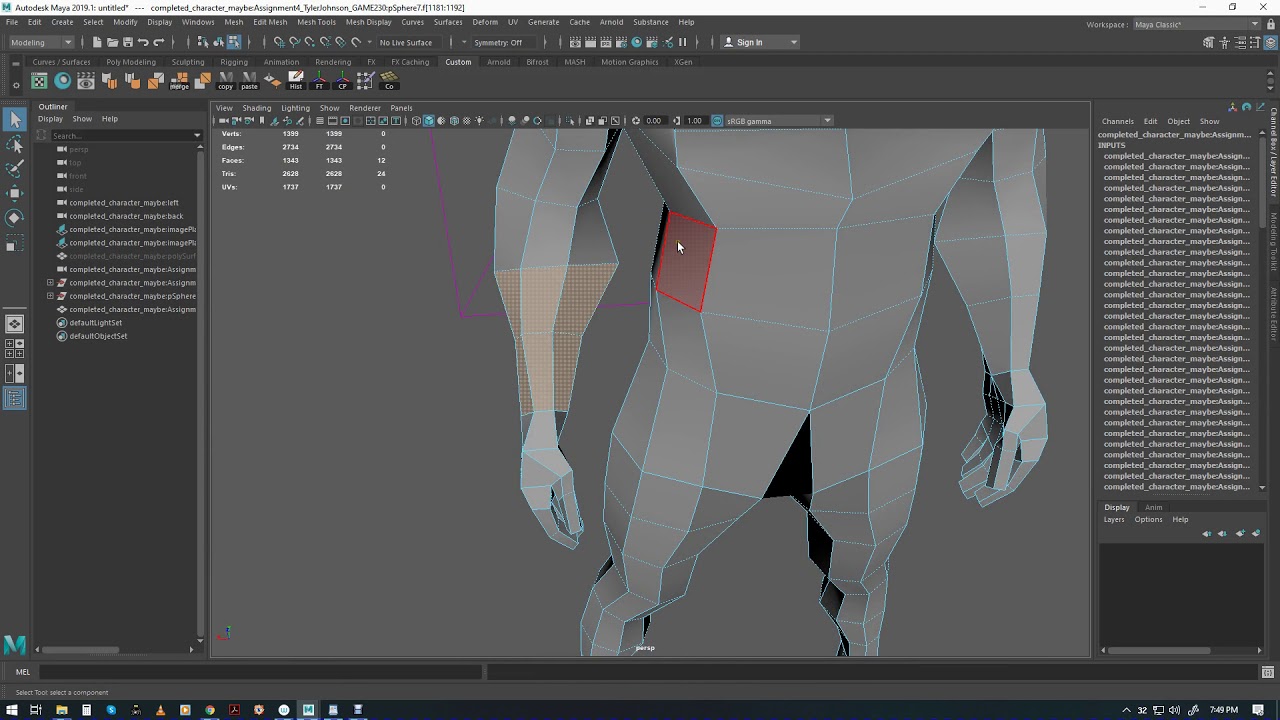This screenshot has width=1280, height=720.
Task: Click Undo arrow on status line
Action: 143,42
